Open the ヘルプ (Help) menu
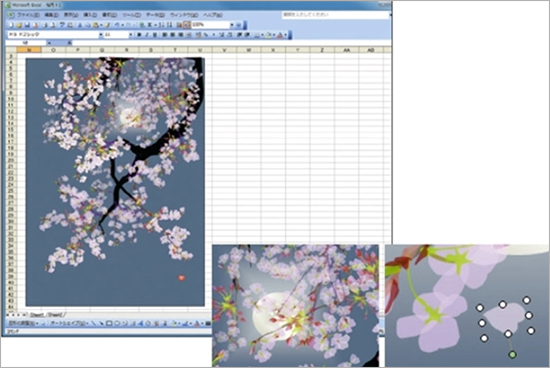 pyautogui.click(x=213, y=15)
